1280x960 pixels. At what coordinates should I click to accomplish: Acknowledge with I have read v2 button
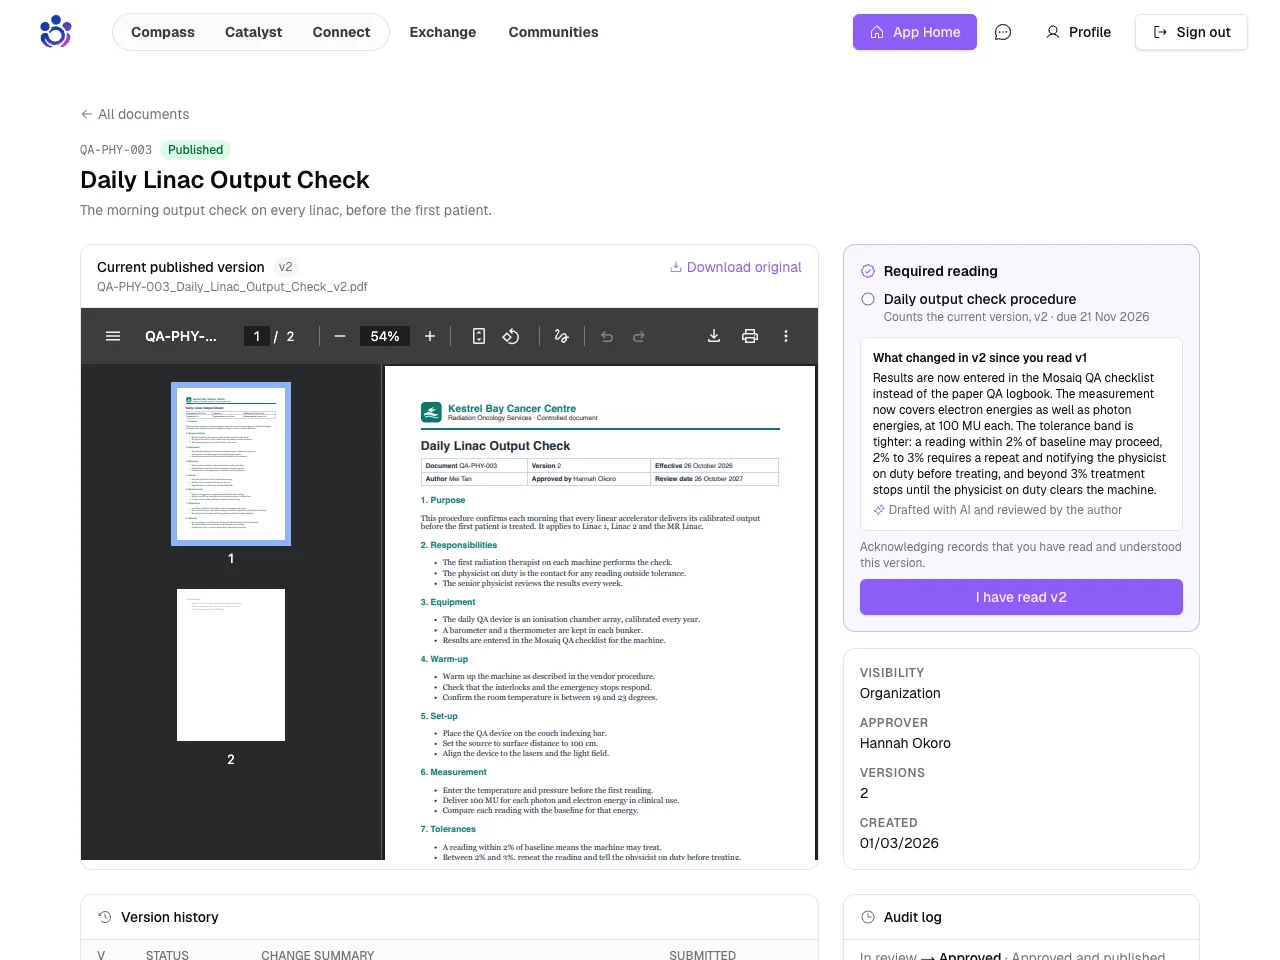(x=1021, y=597)
